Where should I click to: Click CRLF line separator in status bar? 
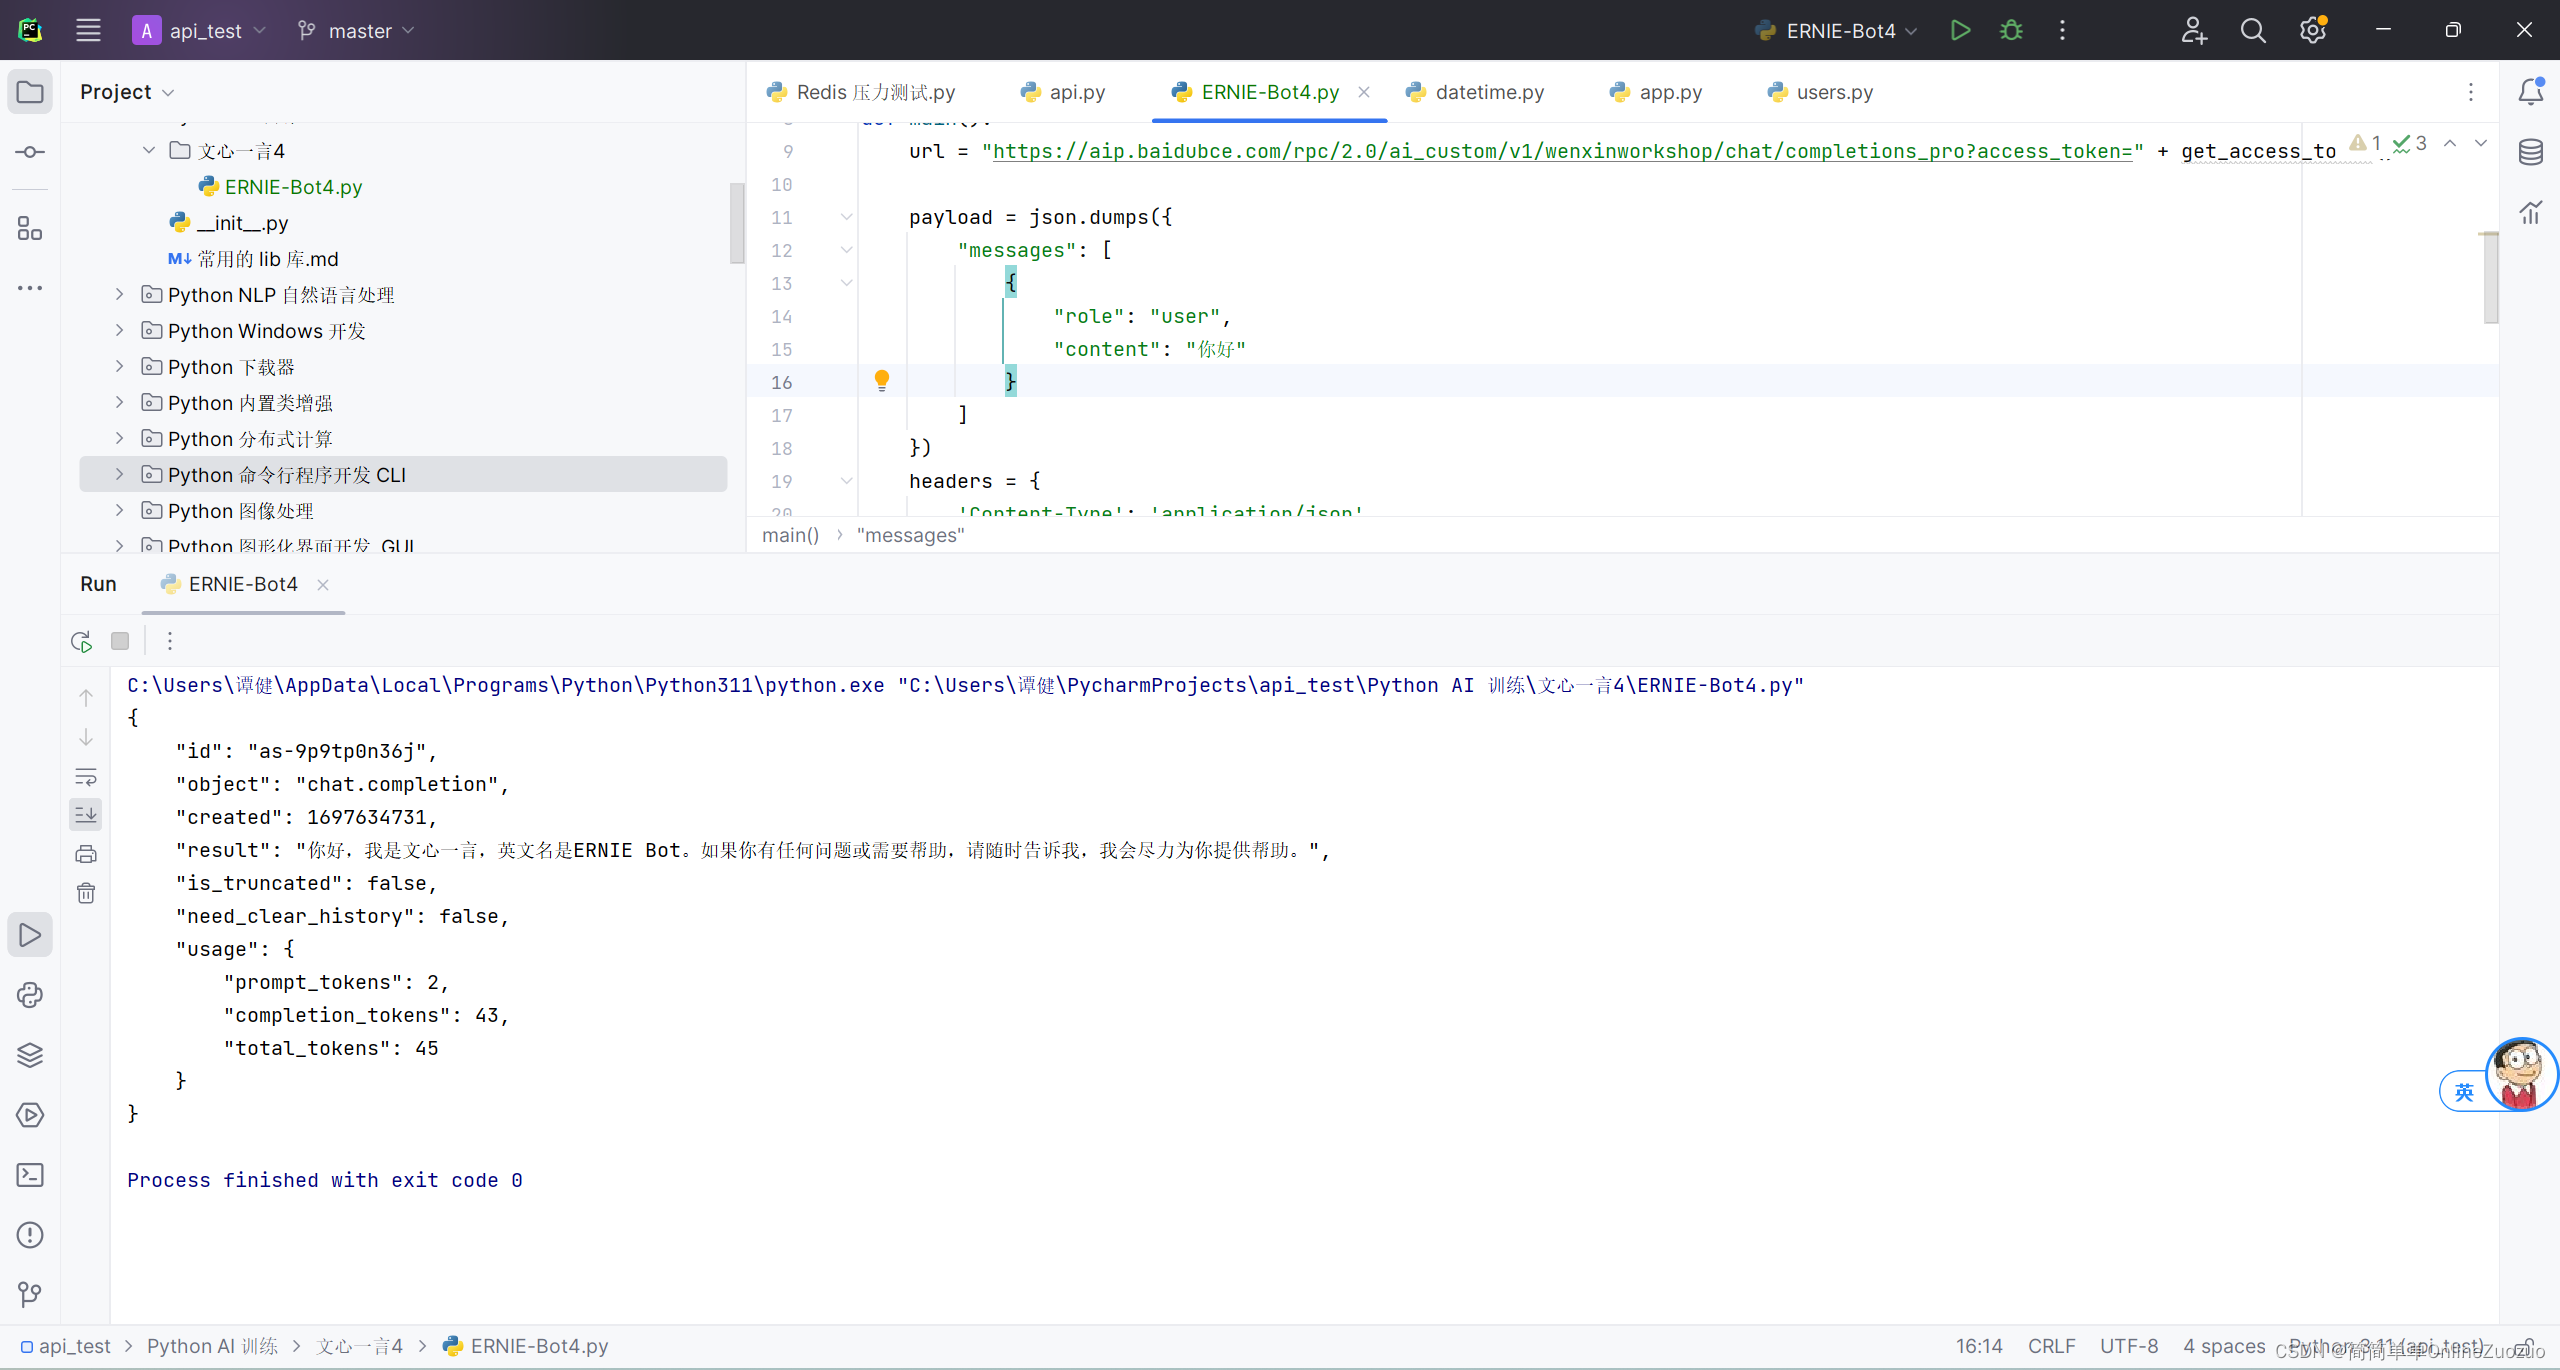[2051, 1346]
